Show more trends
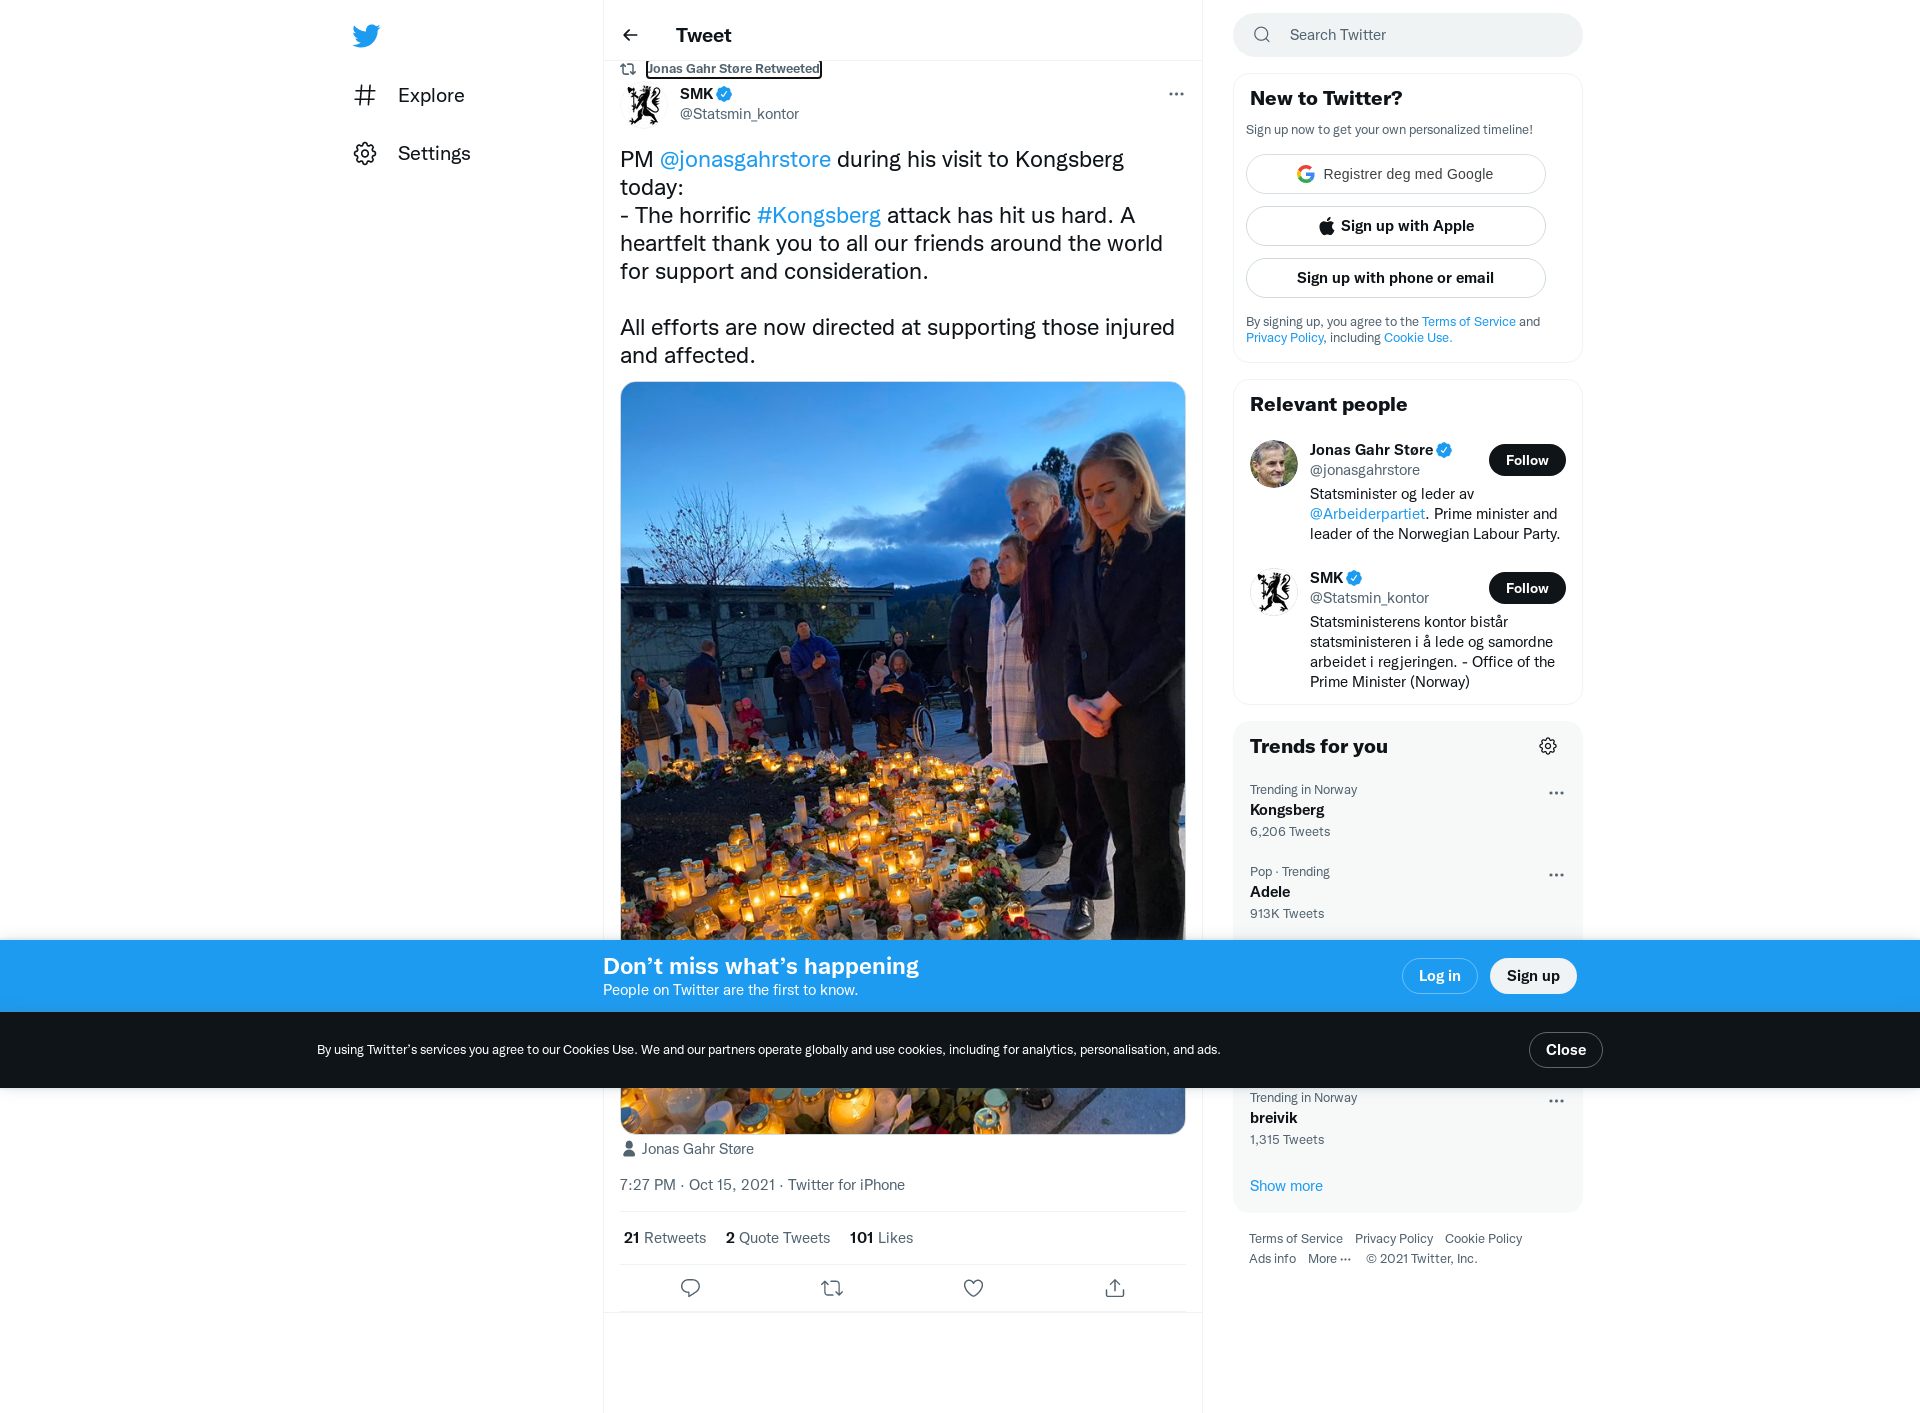The width and height of the screenshot is (1920, 1413). (1286, 1186)
